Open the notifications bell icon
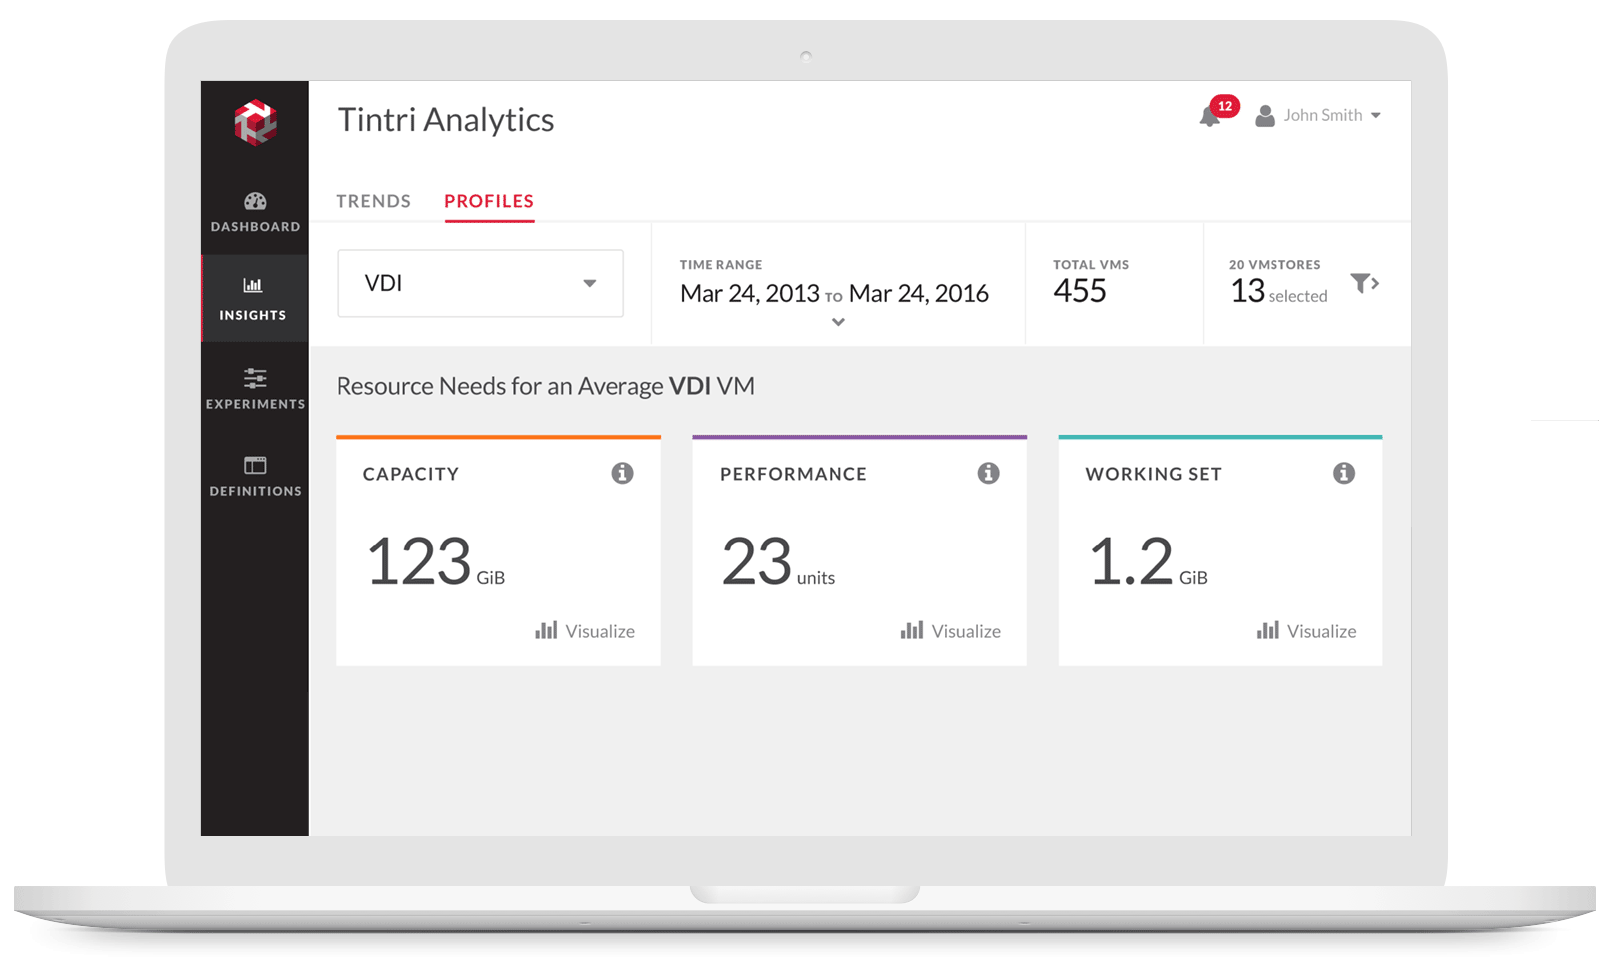This screenshot has width=1615, height=960. pyautogui.click(x=1210, y=117)
